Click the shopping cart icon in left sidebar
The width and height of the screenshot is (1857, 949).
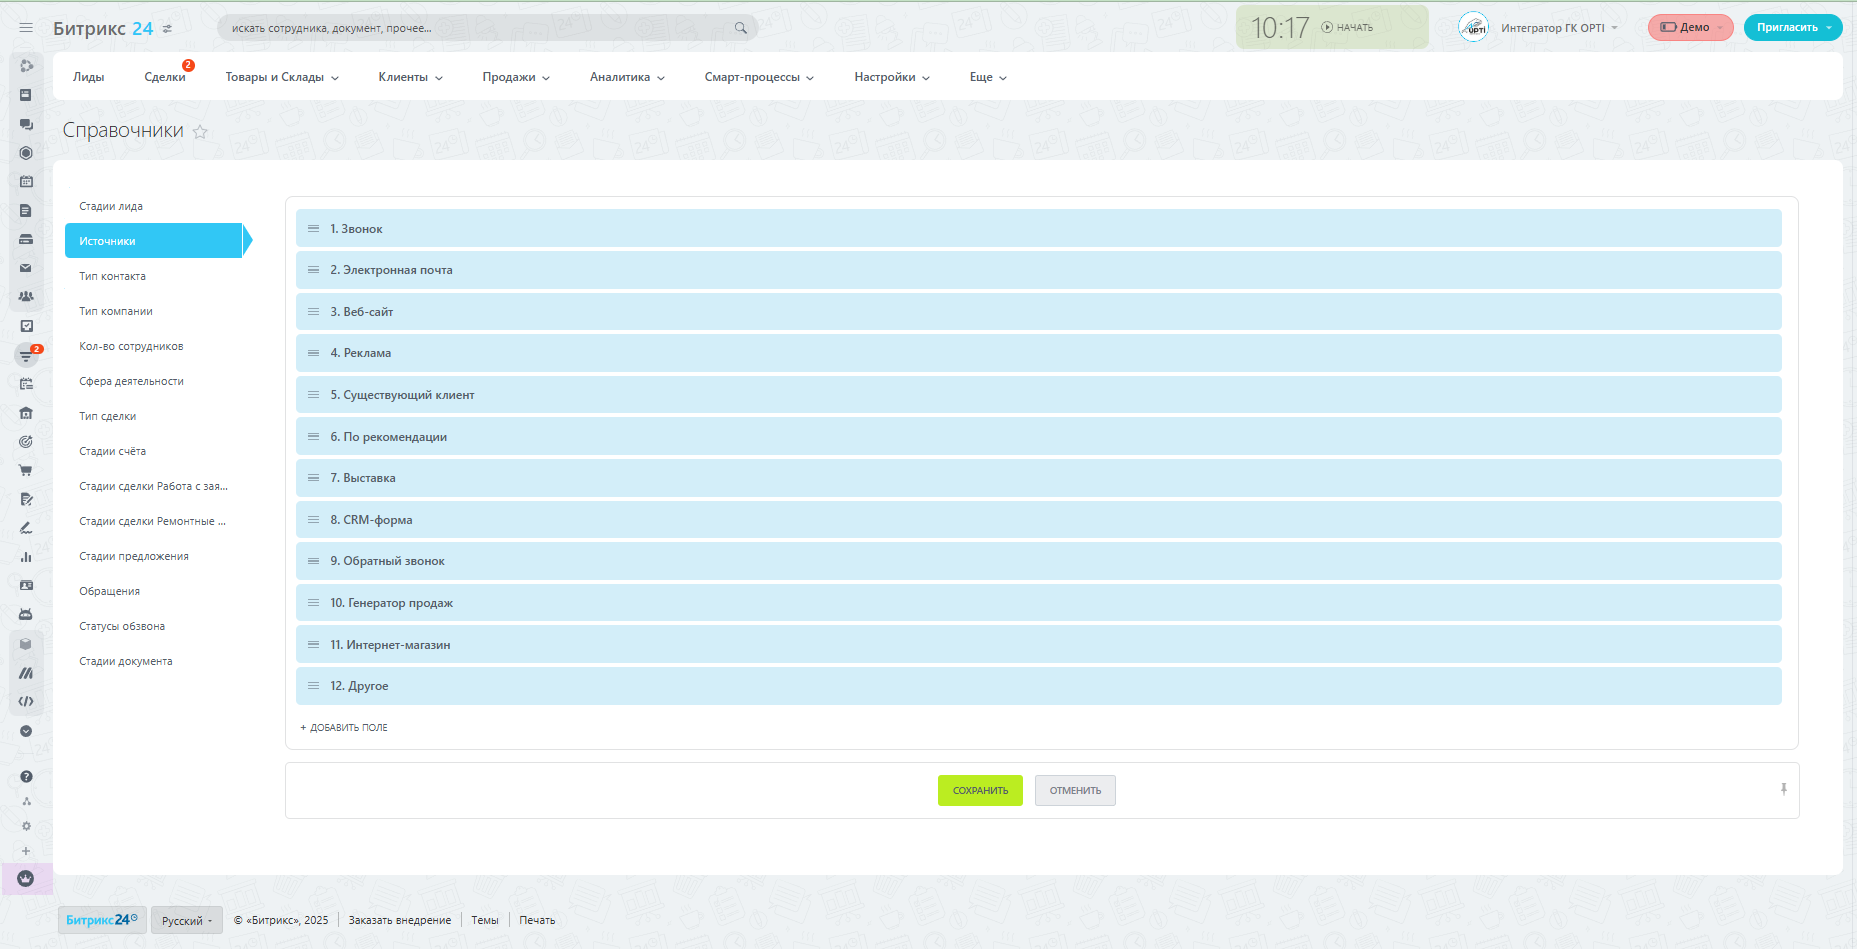pyautogui.click(x=26, y=470)
